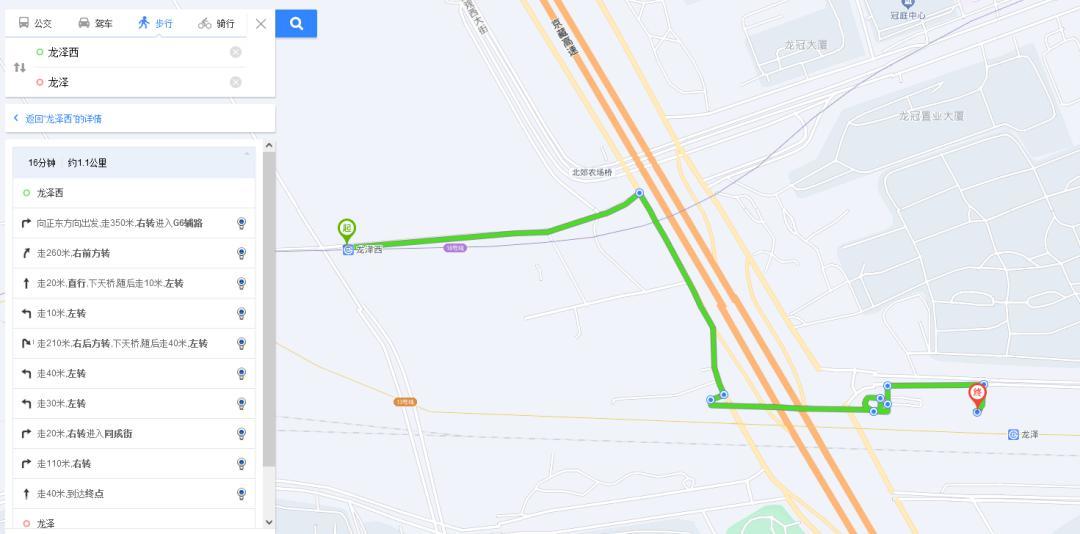Switch to 公交 transit tab
The height and width of the screenshot is (534, 1080).
(x=35, y=23)
